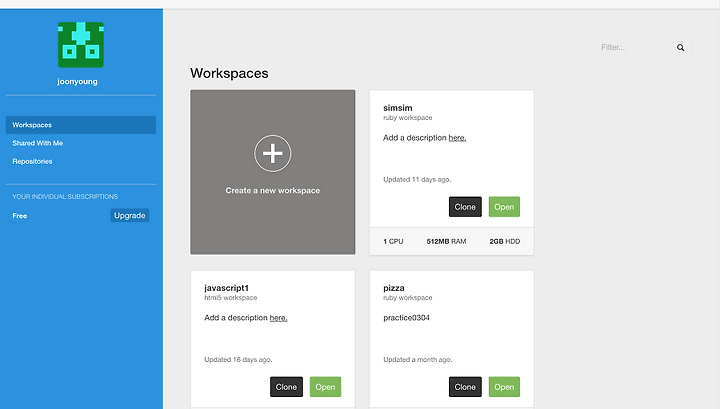Viewport: 720px width, 409px height.
Task: Open the Workspaces sidebar item
Action: 81,125
